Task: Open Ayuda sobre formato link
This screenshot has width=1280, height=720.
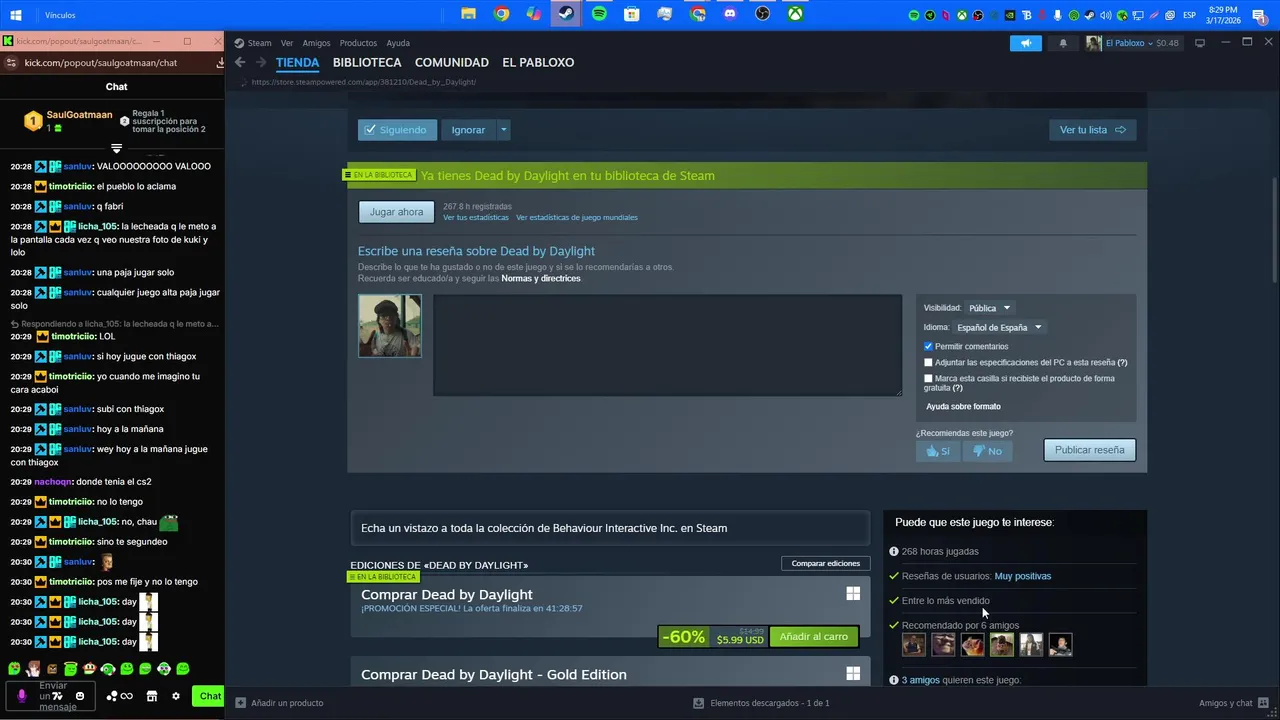Action: [x=963, y=406]
